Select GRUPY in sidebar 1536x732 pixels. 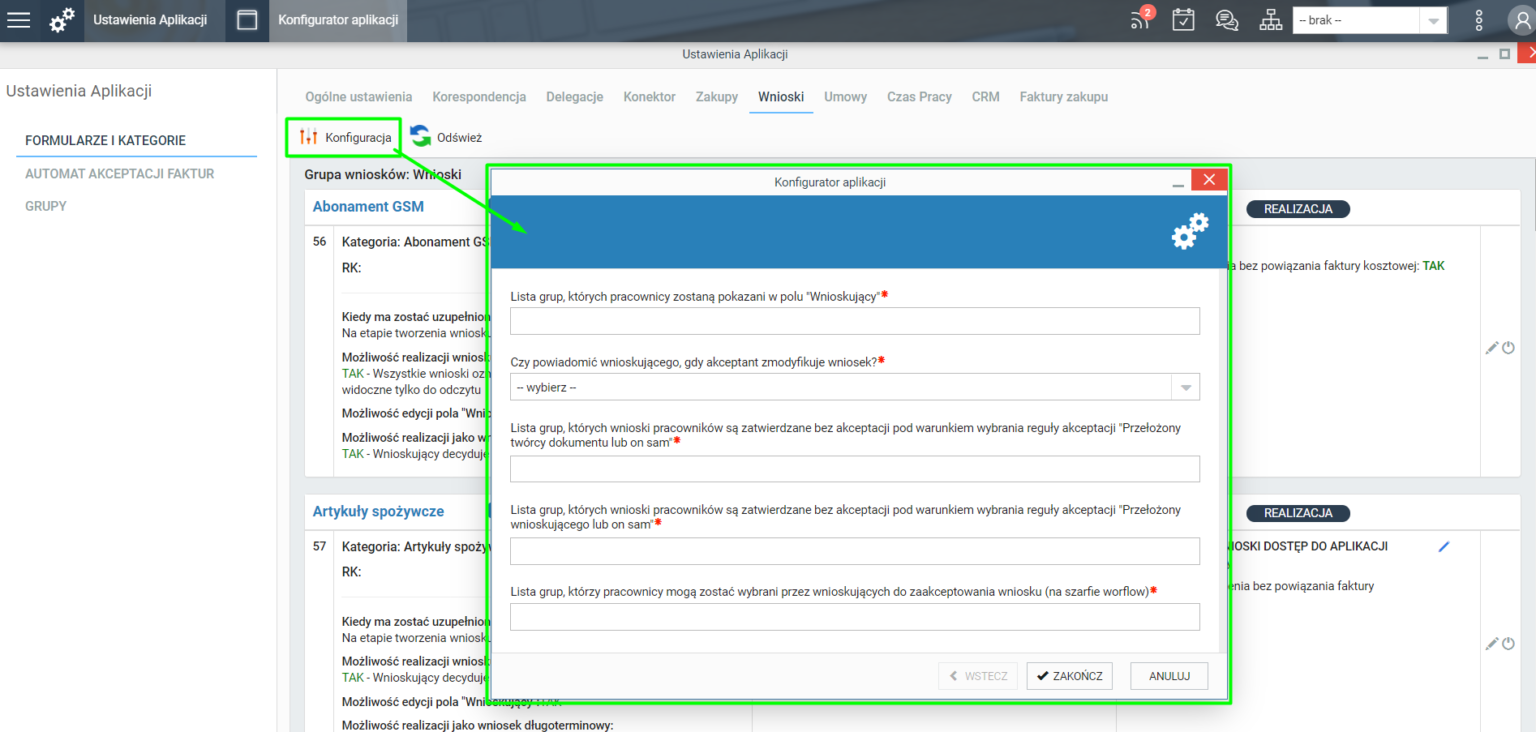pos(46,206)
